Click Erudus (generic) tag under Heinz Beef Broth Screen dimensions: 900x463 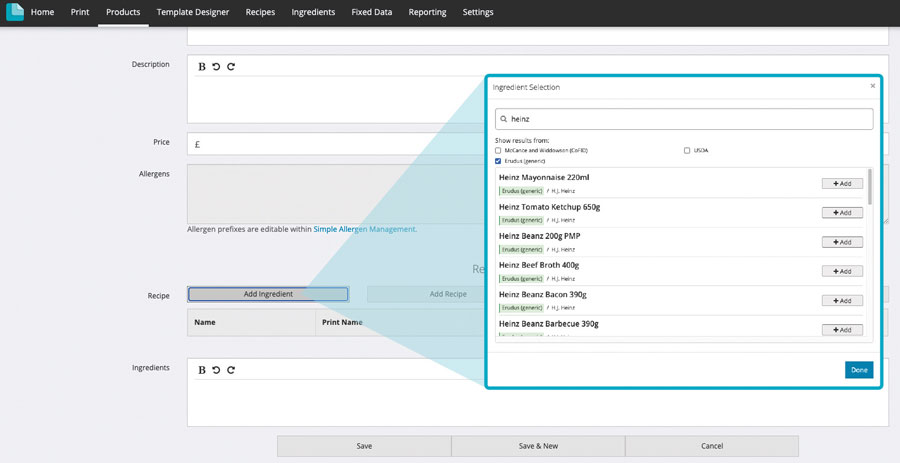click(521, 279)
